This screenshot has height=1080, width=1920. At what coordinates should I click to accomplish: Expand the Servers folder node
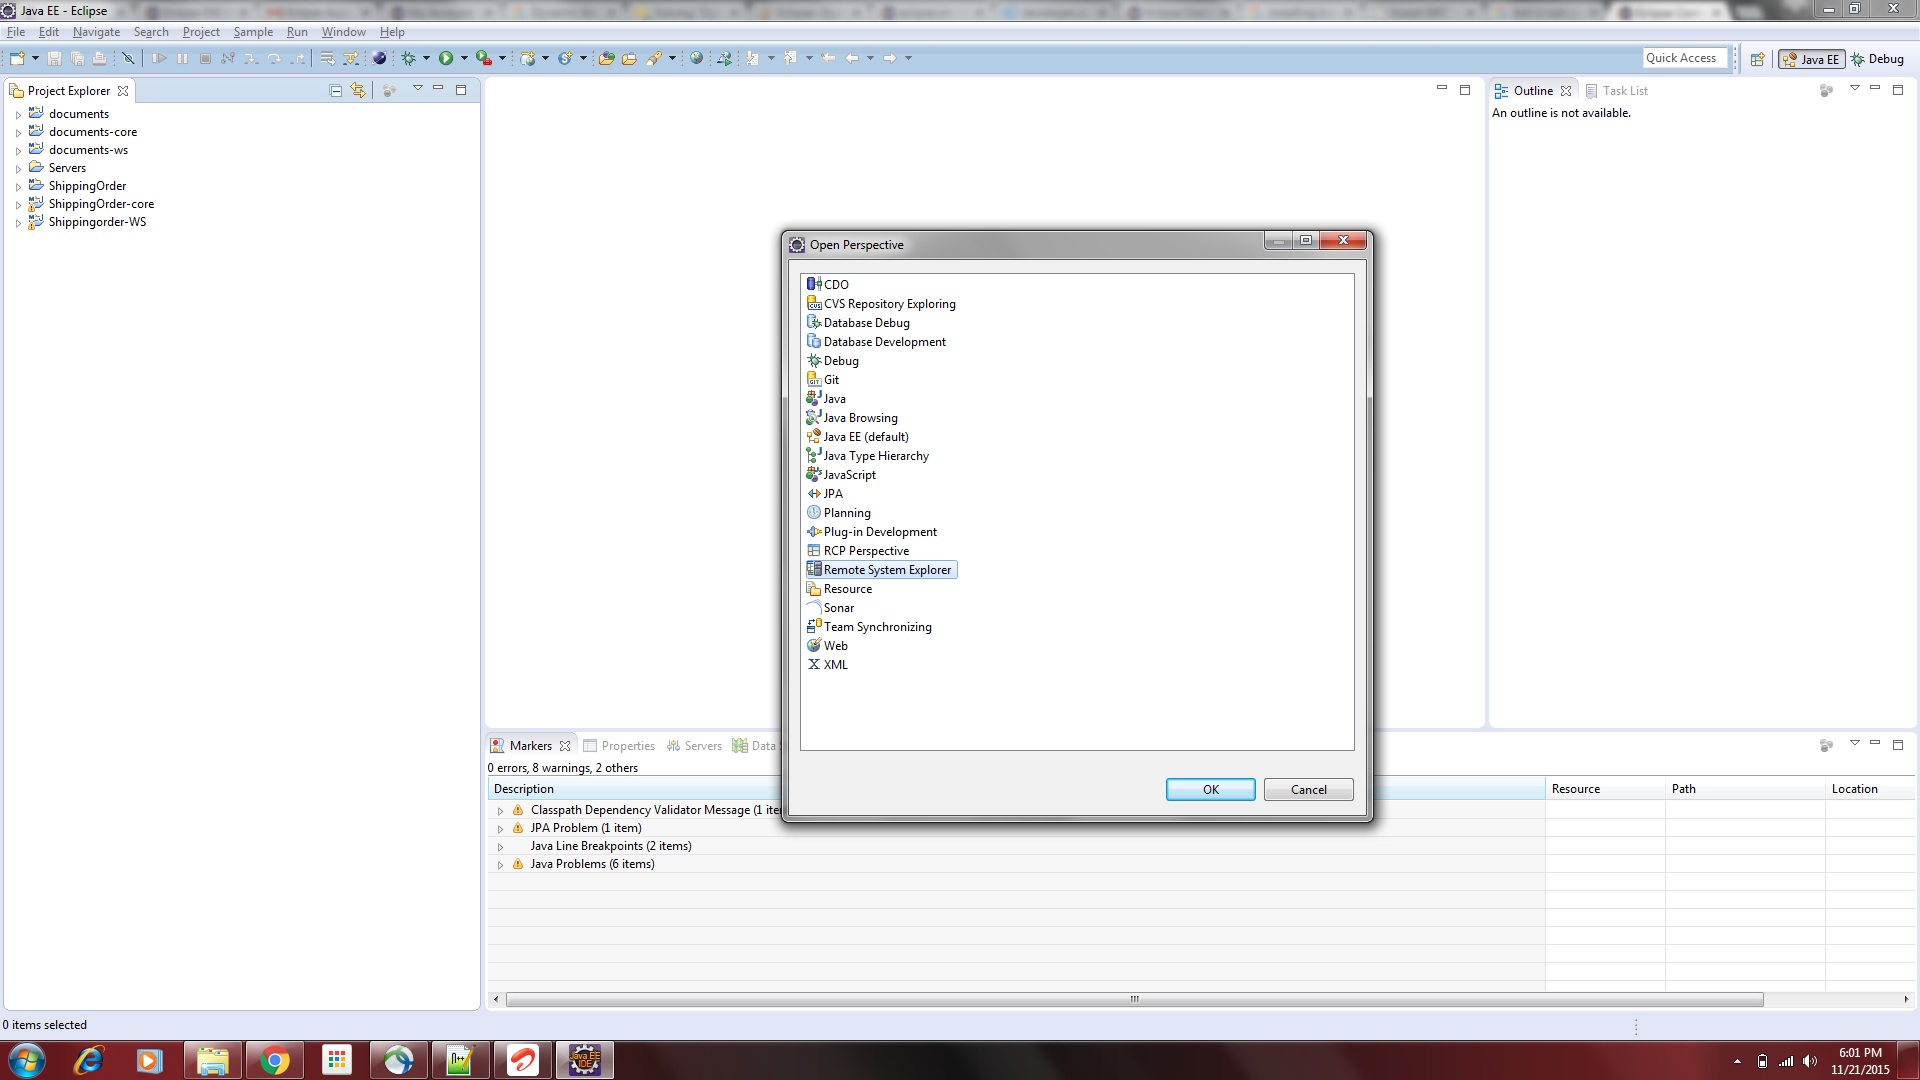18,169
